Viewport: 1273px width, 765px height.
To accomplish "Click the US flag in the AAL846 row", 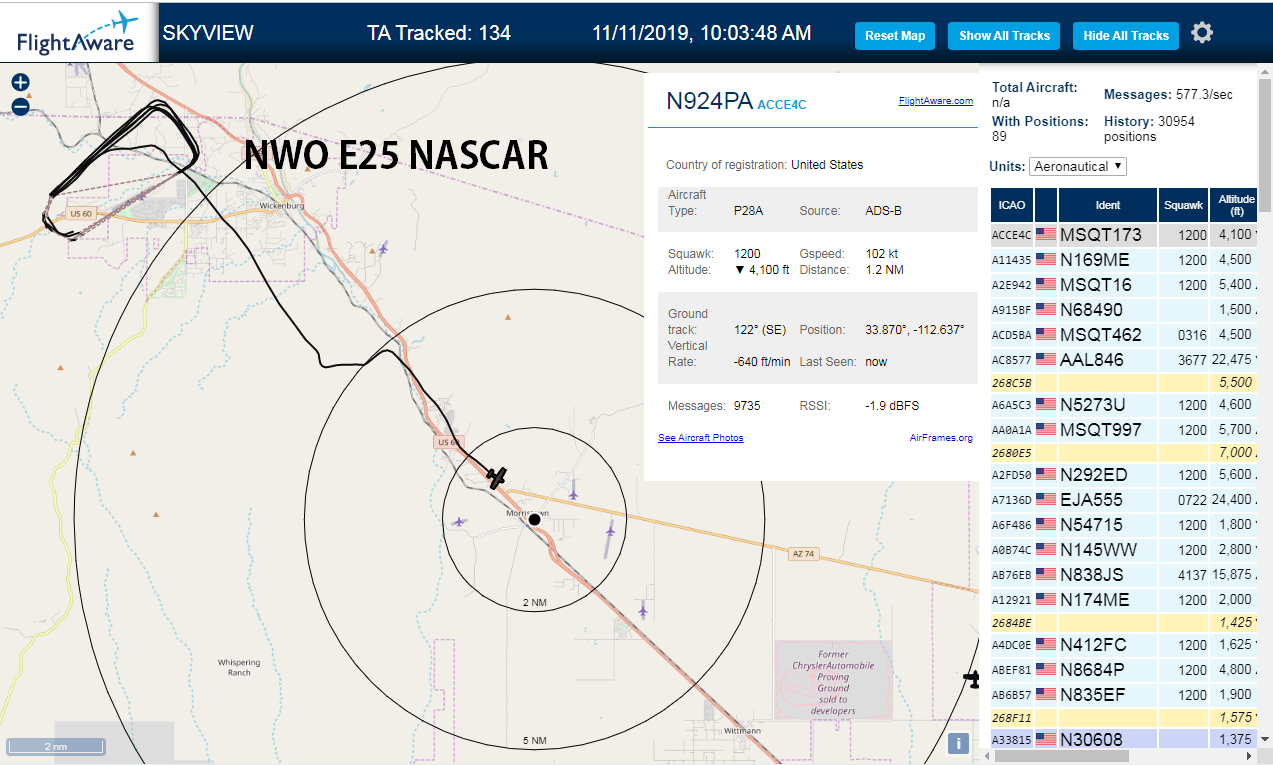I will tap(1046, 360).
